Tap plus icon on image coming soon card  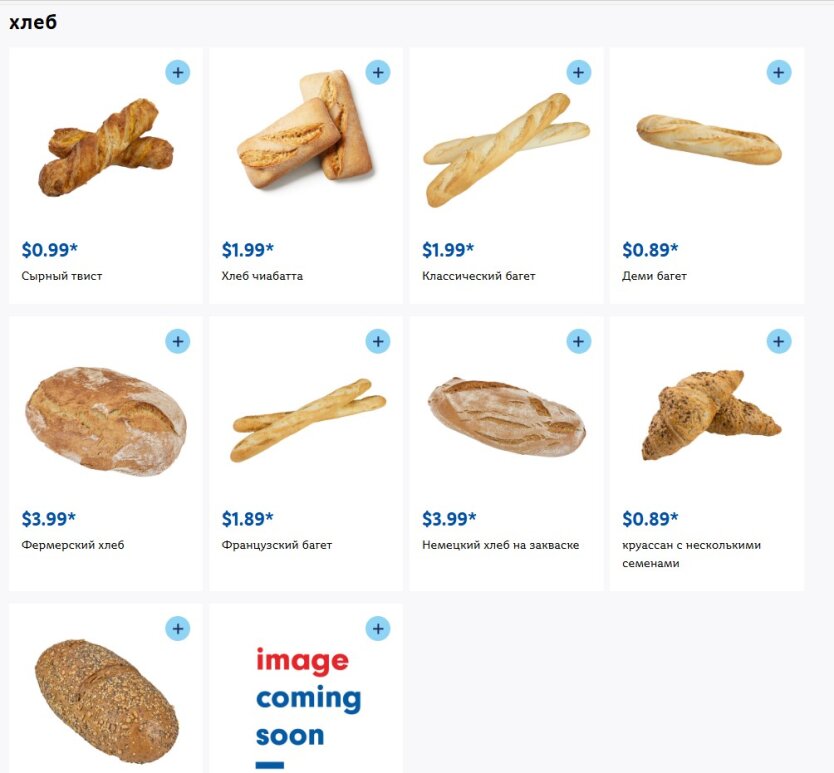click(378, 629)
